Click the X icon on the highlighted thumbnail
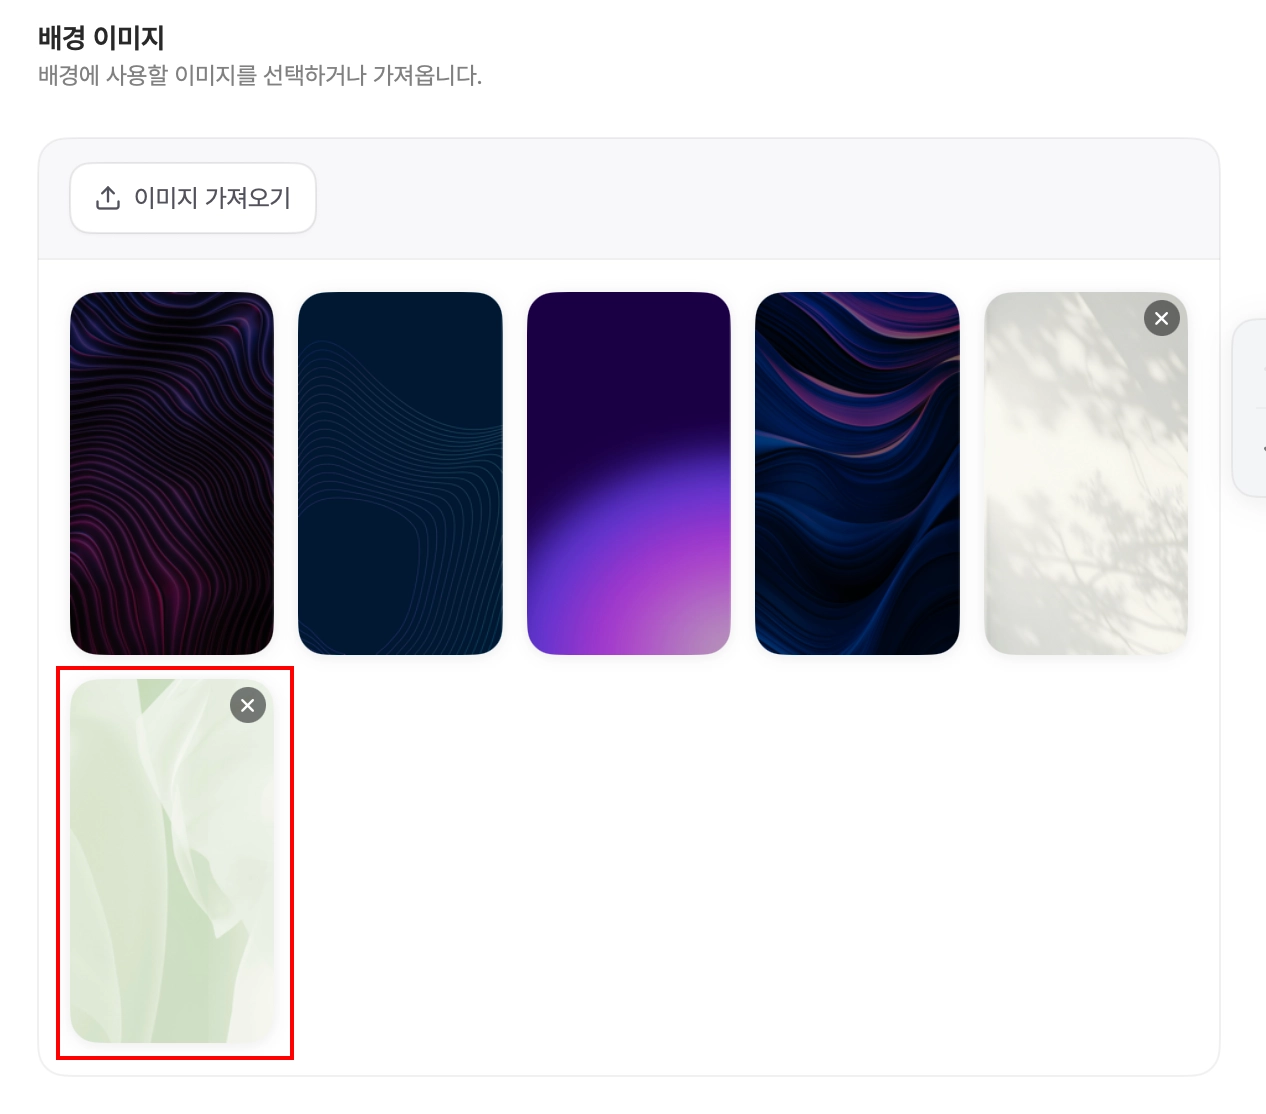The image size is (1266, 1114). tap(248, 705)
